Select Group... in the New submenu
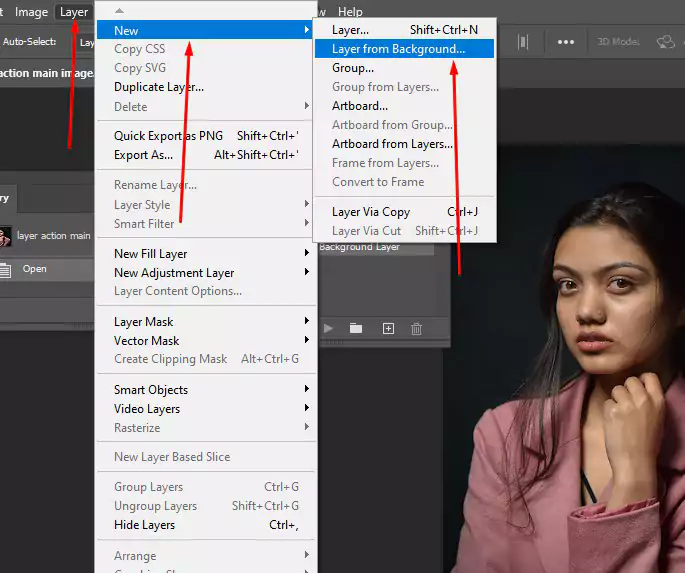Image resolution: width=685 pixels, height=573 pixels. coord(405,68)
